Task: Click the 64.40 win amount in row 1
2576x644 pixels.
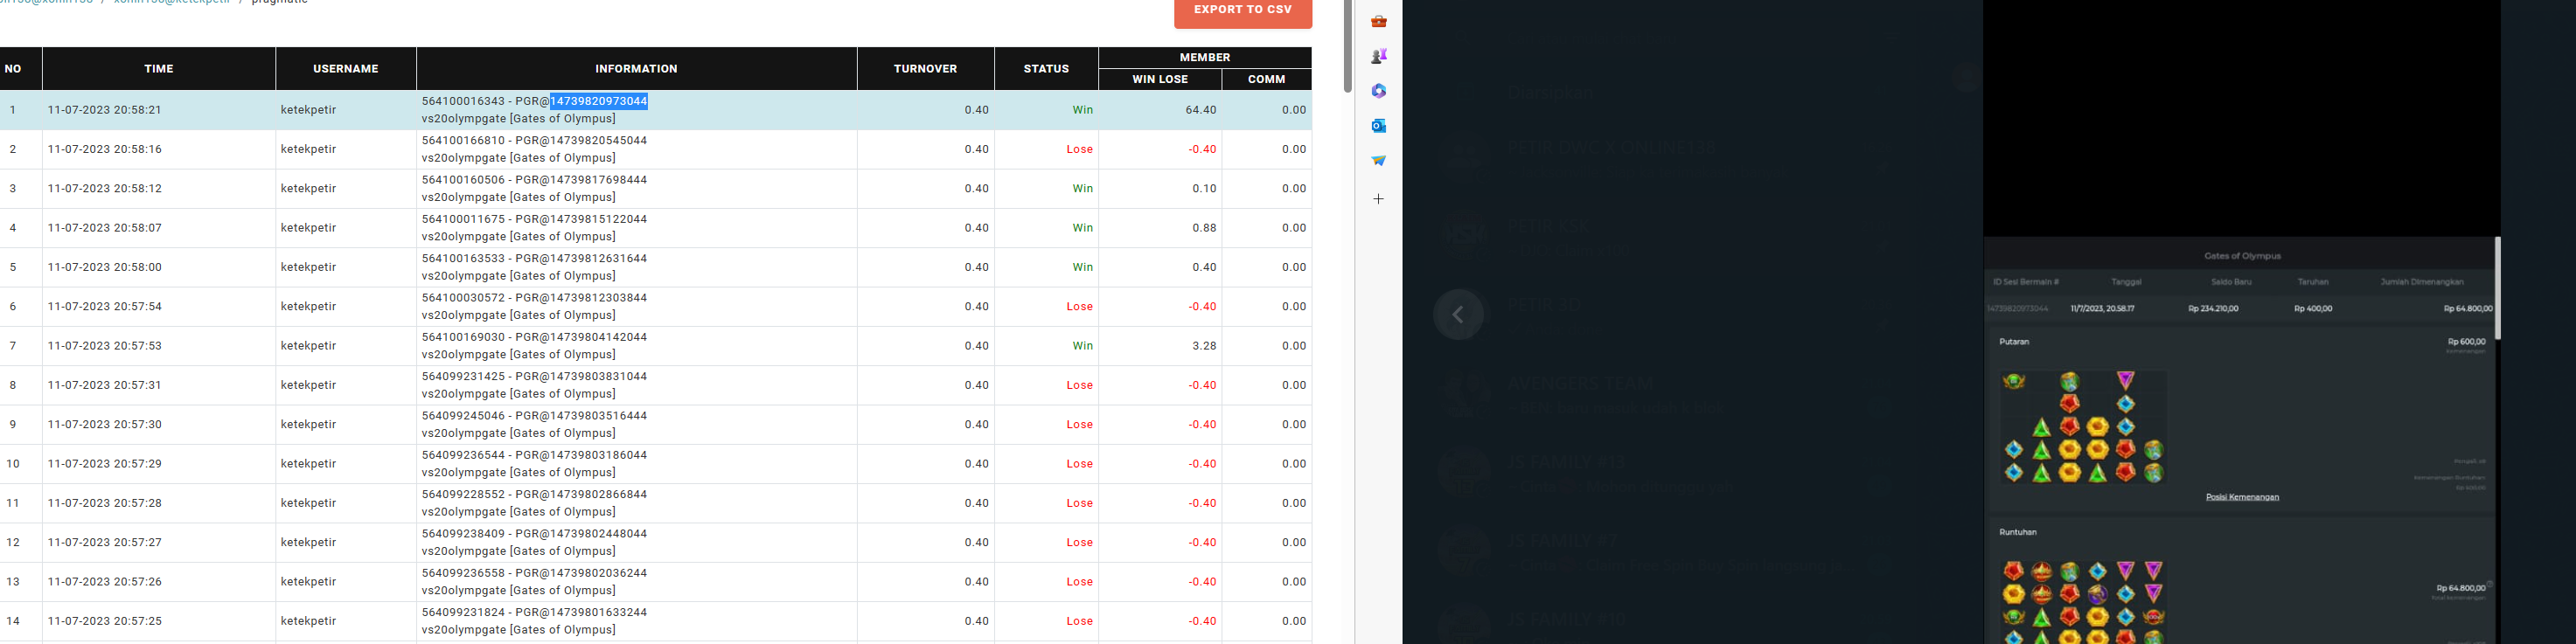Action: 1201,110
